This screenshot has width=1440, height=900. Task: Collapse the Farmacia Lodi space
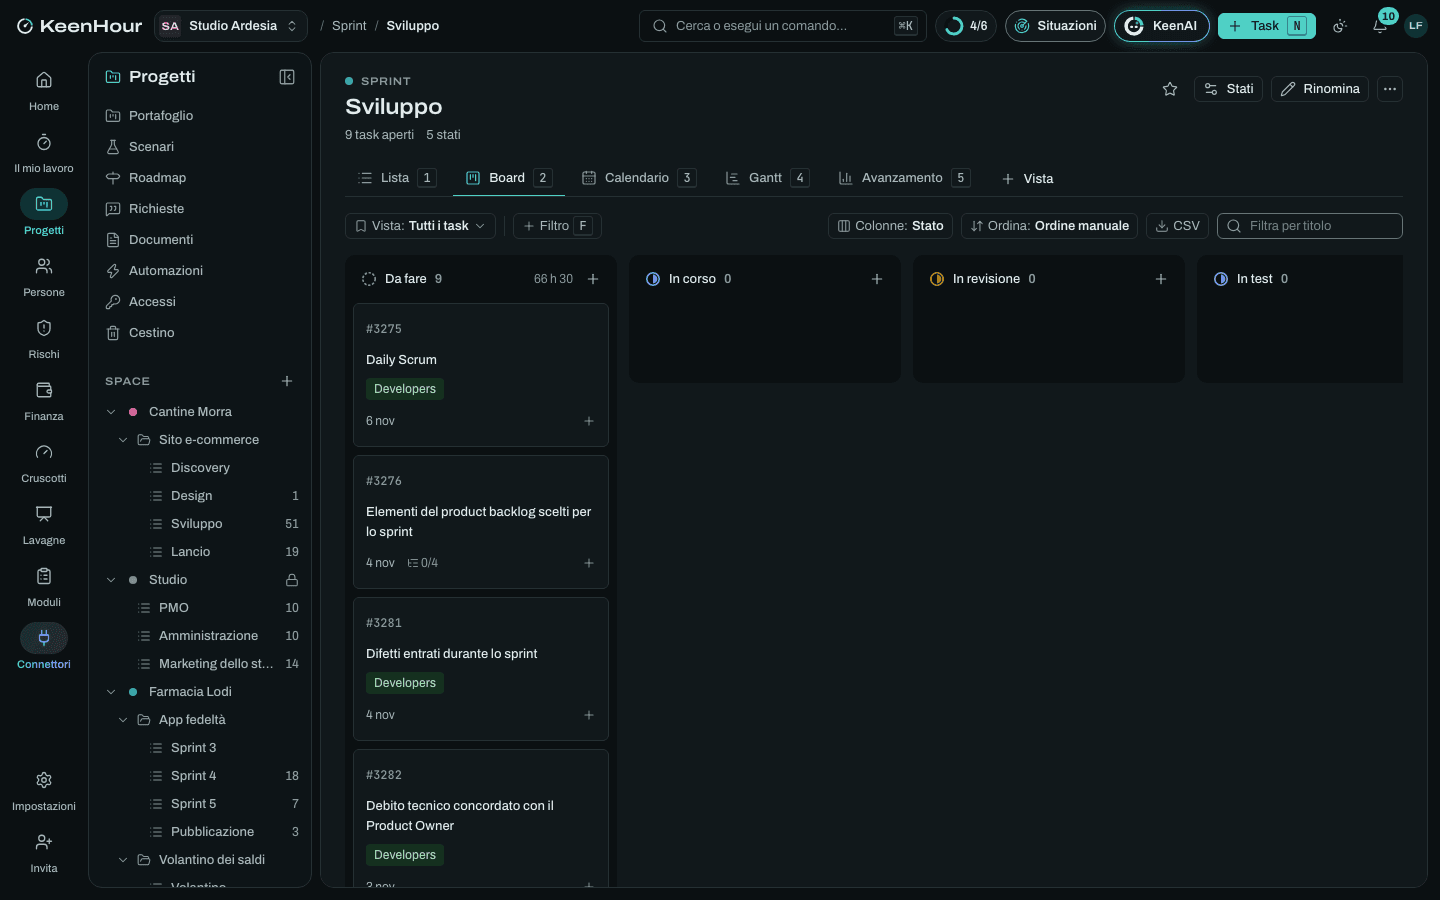tap(111, 692)
